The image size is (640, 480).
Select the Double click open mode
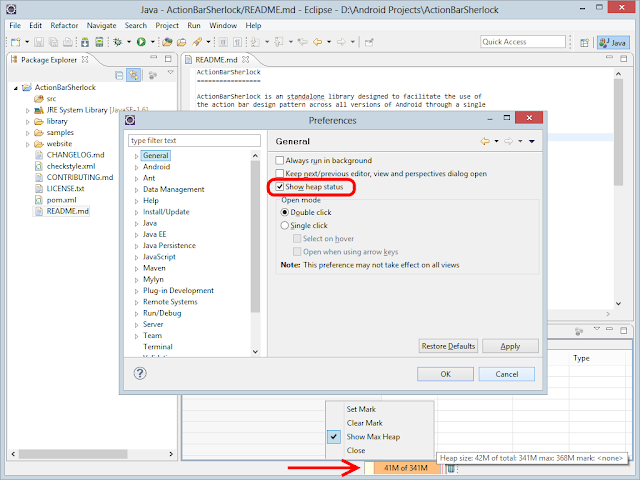click(285, 212)
